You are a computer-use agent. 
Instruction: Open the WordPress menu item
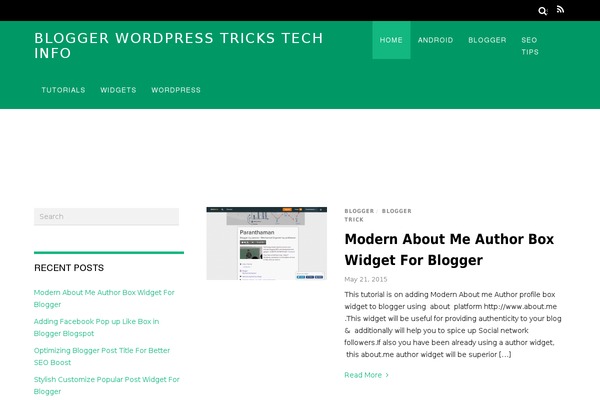tap(176, 90)
